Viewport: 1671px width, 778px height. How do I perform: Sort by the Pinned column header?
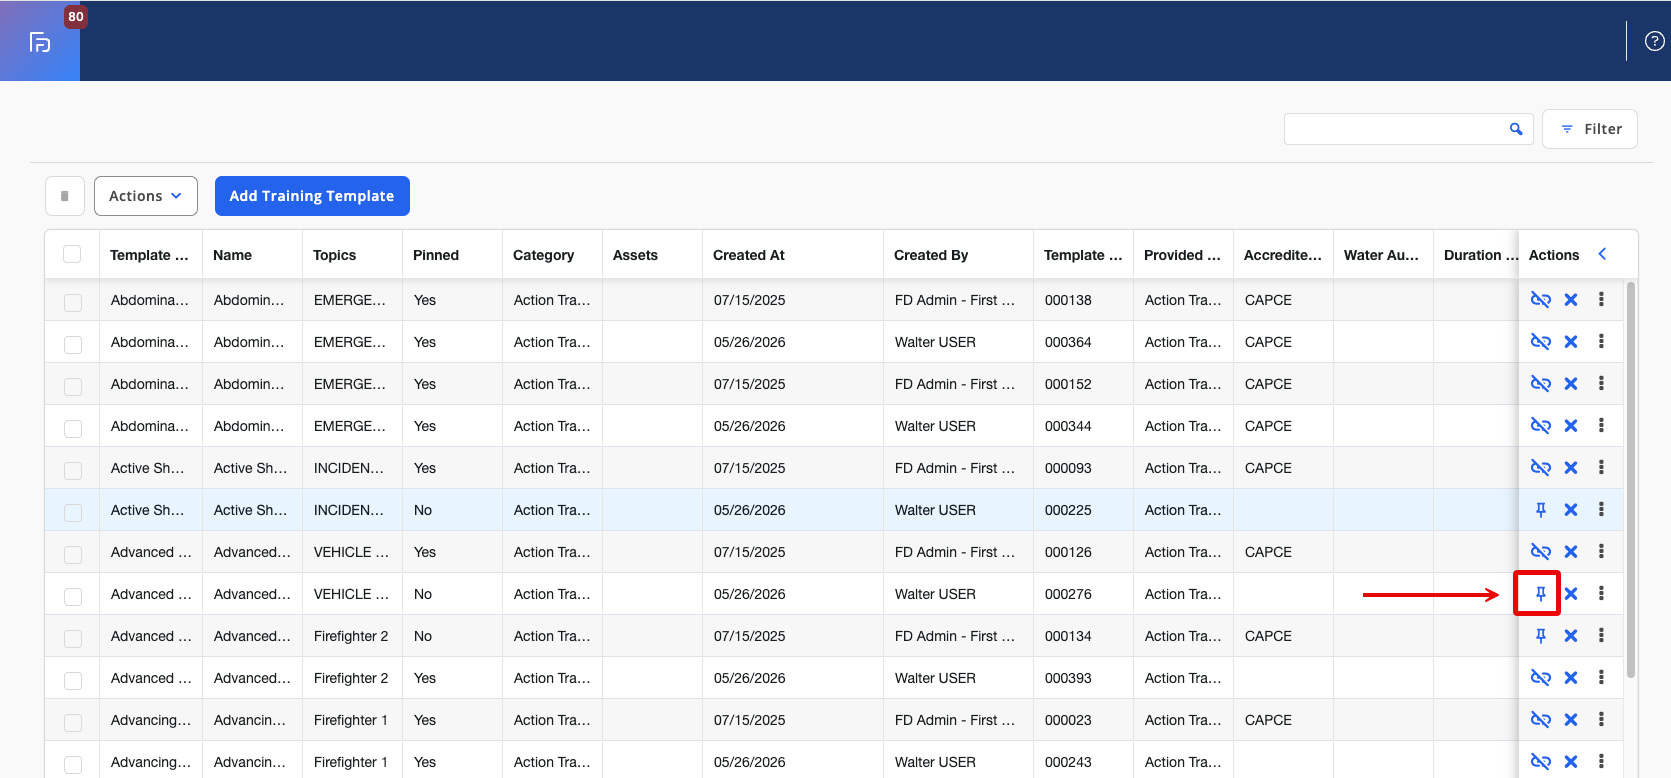(436, 255)
